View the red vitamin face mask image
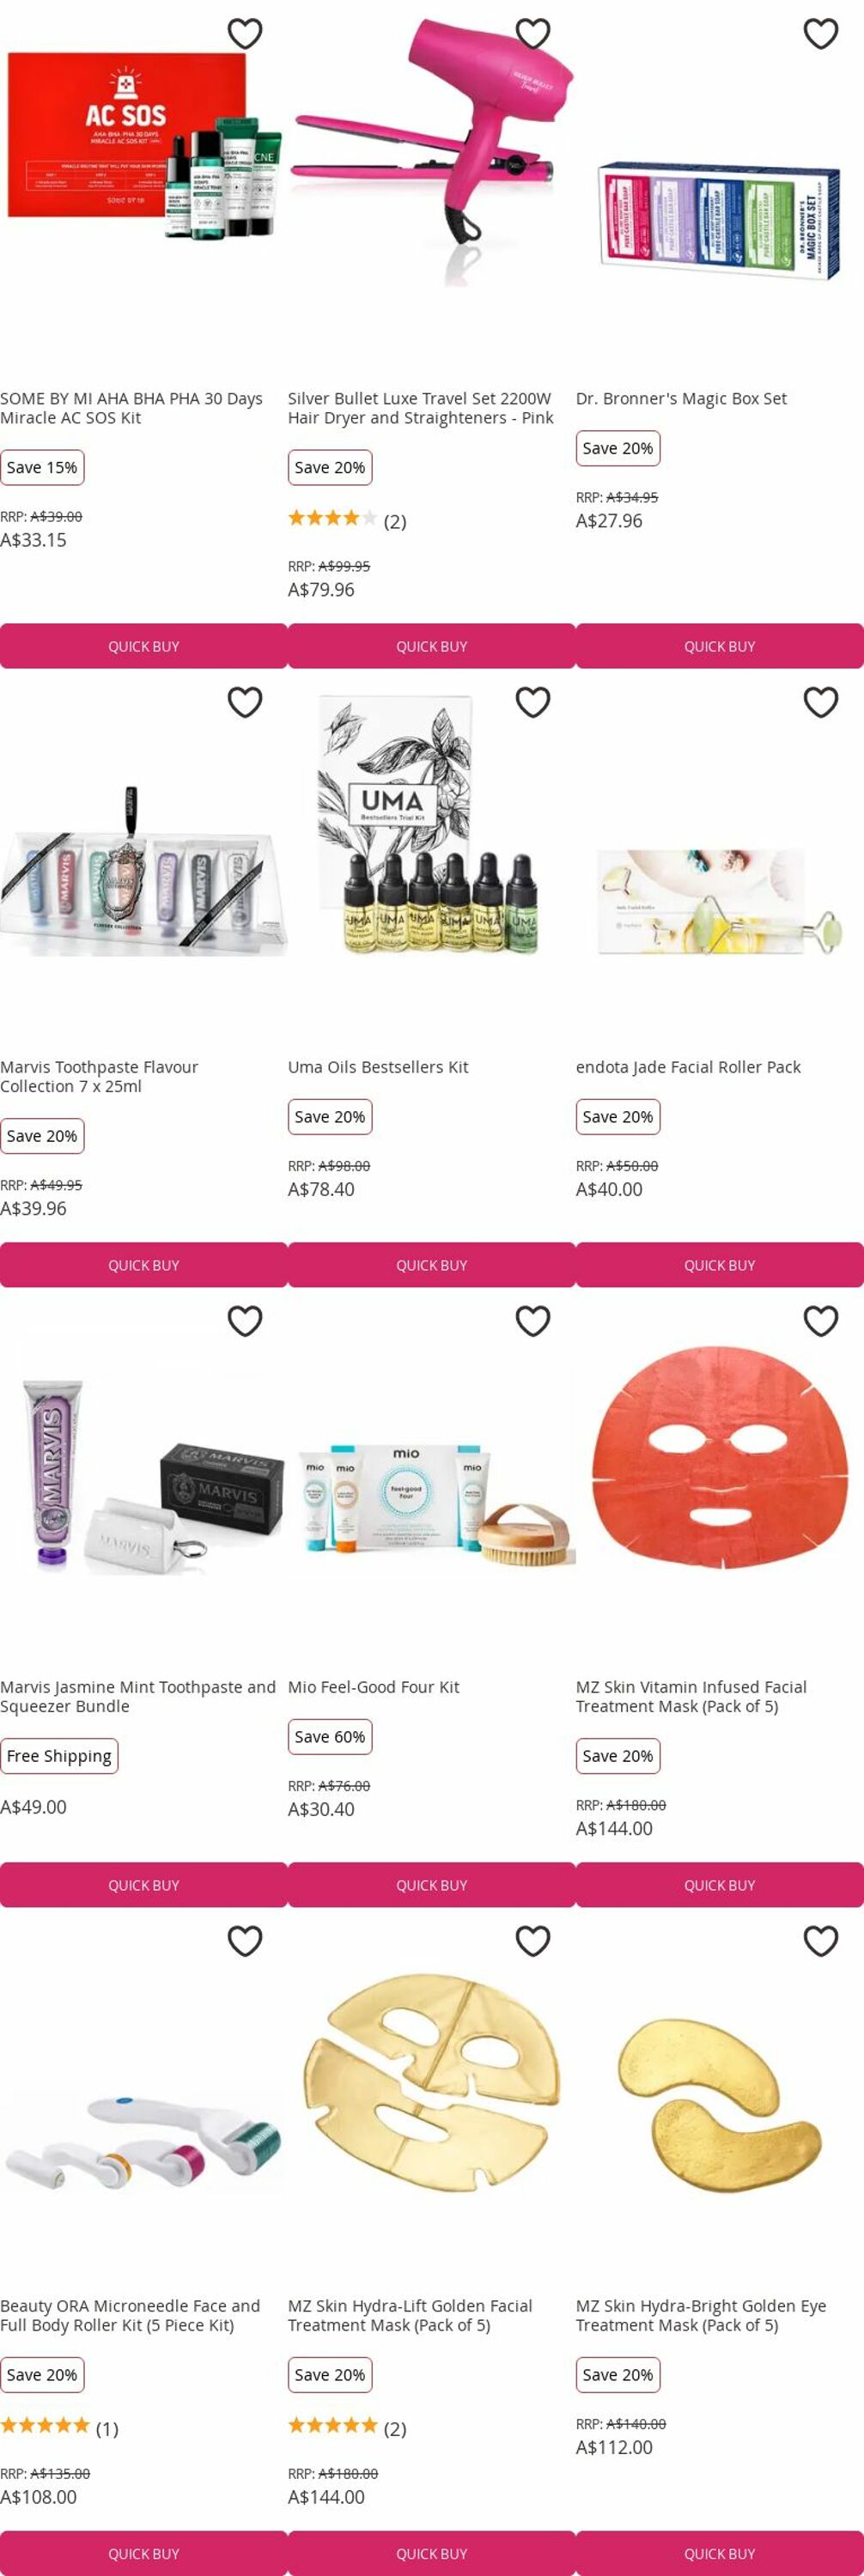 click(x=719, y=1458)
